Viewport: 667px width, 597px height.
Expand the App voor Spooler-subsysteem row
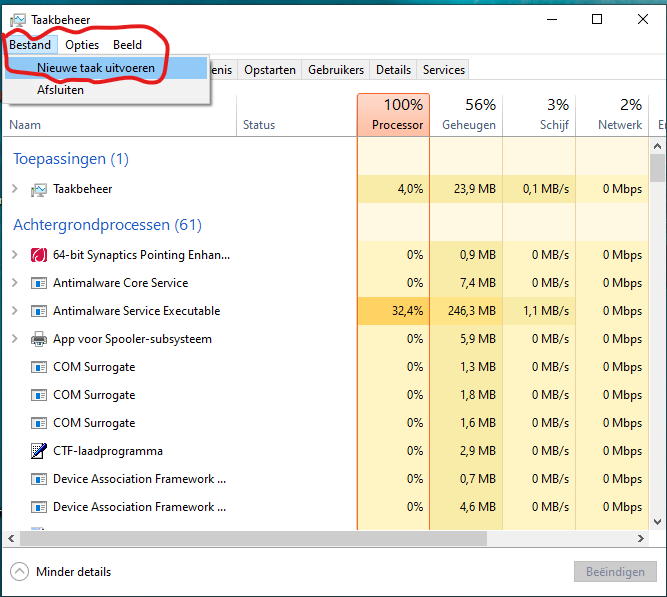click(14, 339)
